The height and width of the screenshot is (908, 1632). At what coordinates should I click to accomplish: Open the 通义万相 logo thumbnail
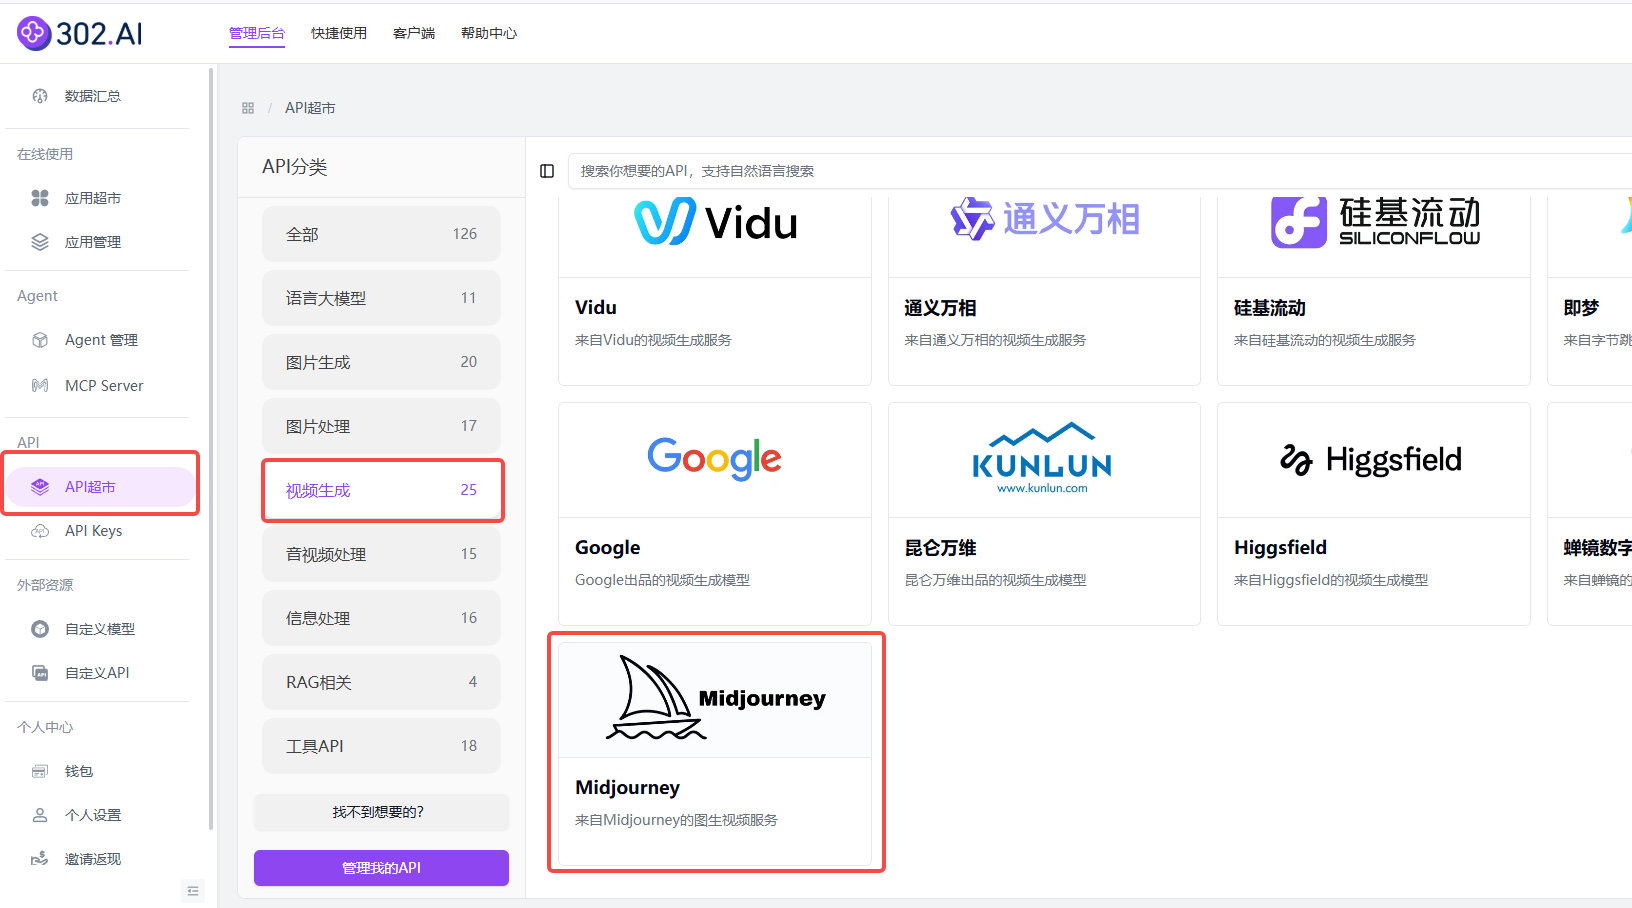click(x=1044, y=220)
